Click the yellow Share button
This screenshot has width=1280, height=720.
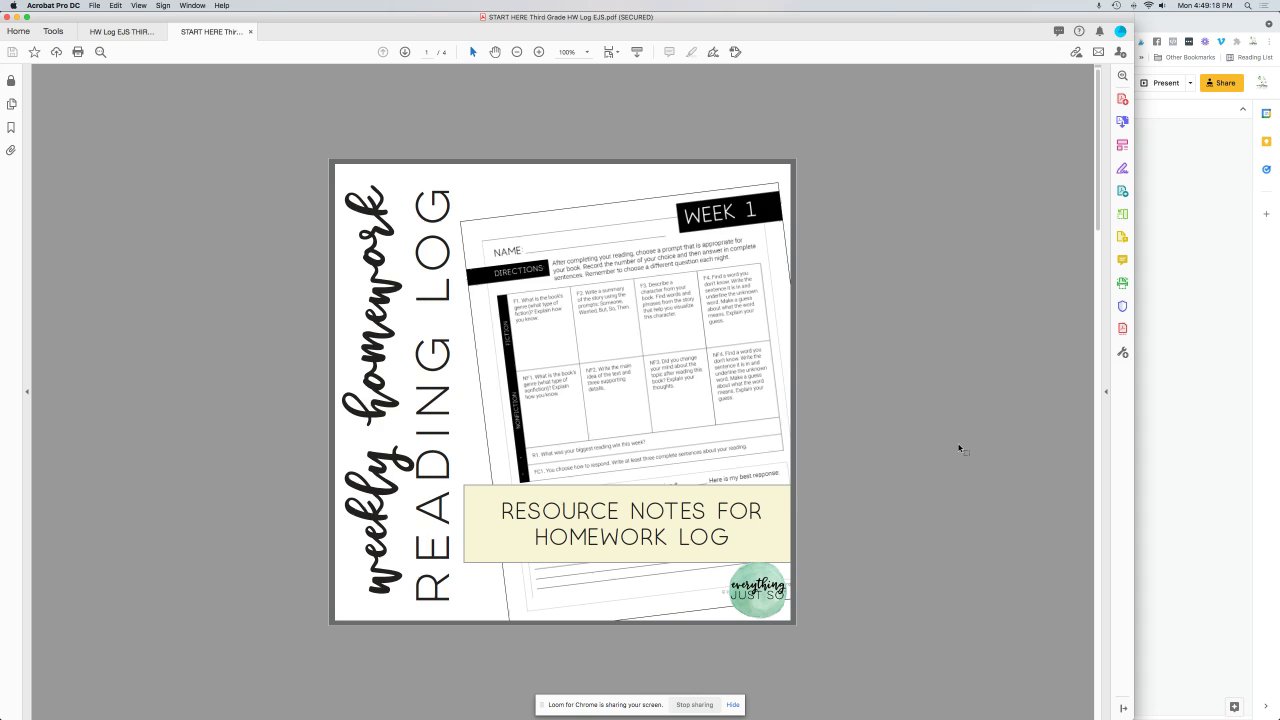point(1221,83)
